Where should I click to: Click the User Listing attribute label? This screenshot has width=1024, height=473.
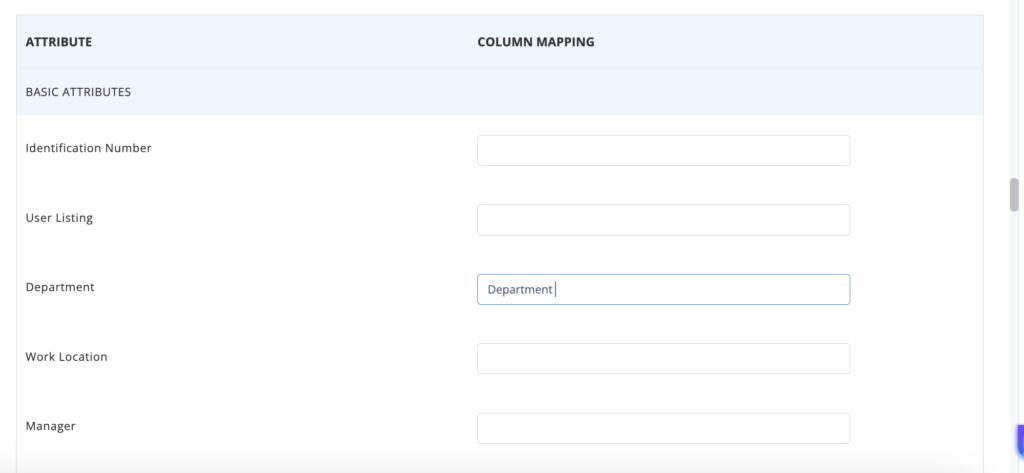(x=59, y=218)
